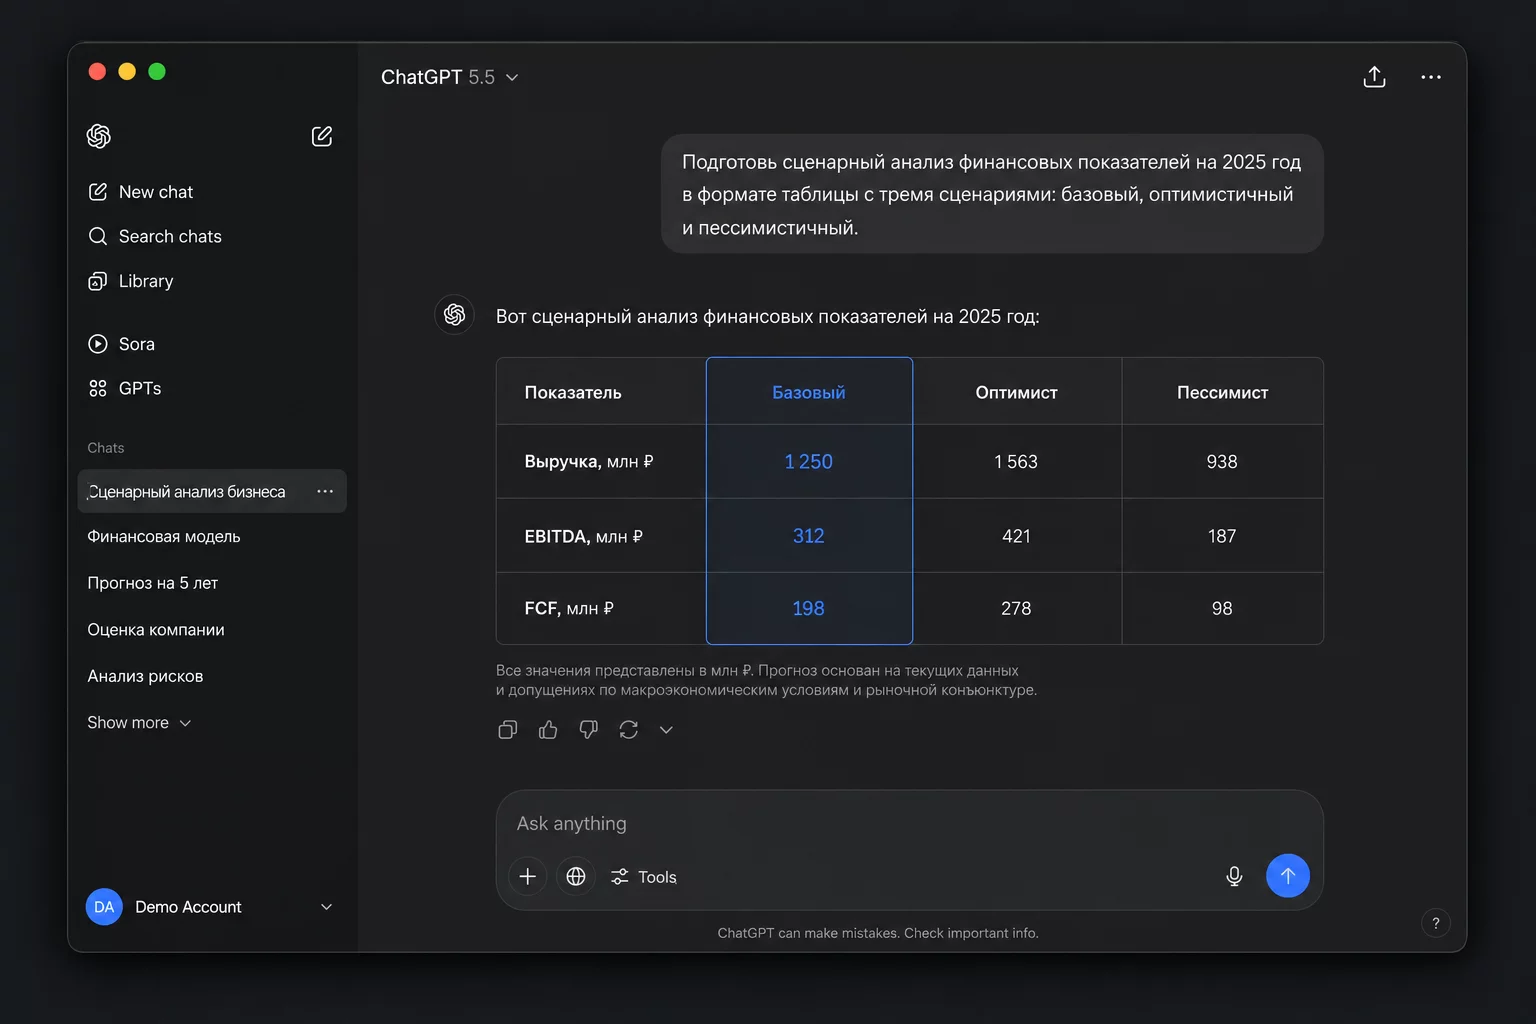Give the response a thumbs down
Screen dimensions: 1536x1024
pyautogui.click(x=588, y=730)
